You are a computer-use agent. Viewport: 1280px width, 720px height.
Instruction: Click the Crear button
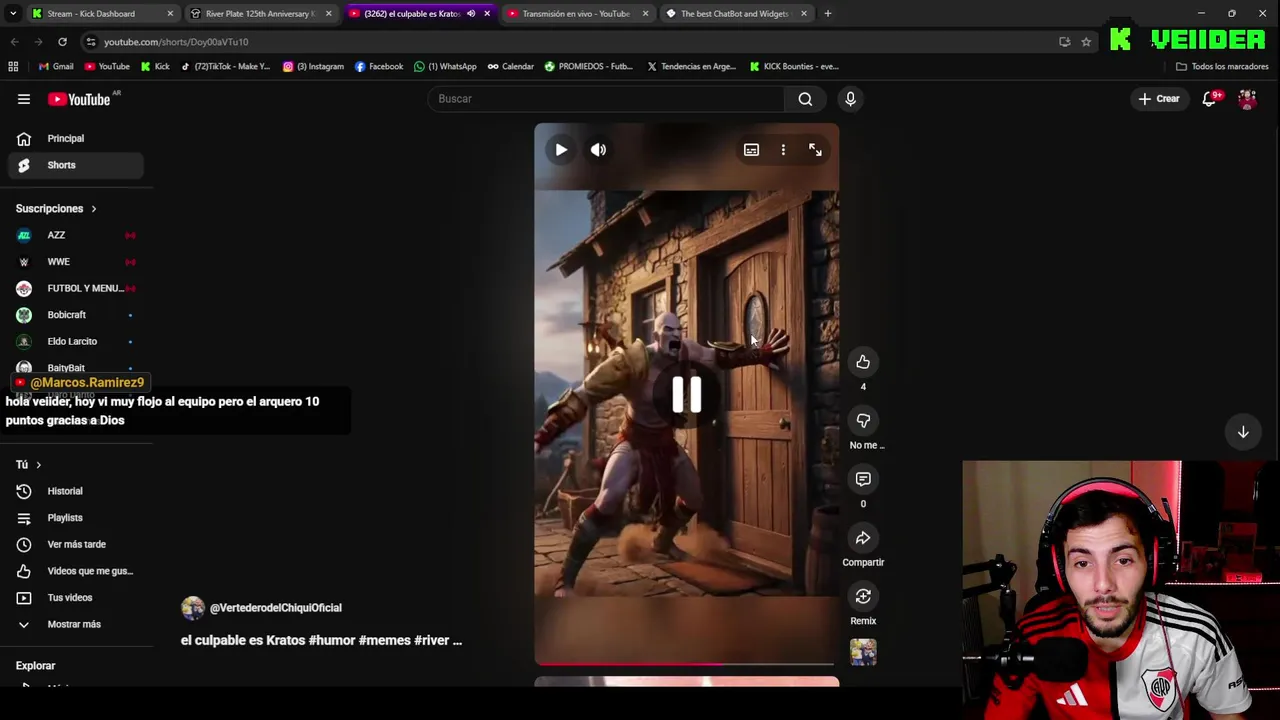coord(1159,99)
